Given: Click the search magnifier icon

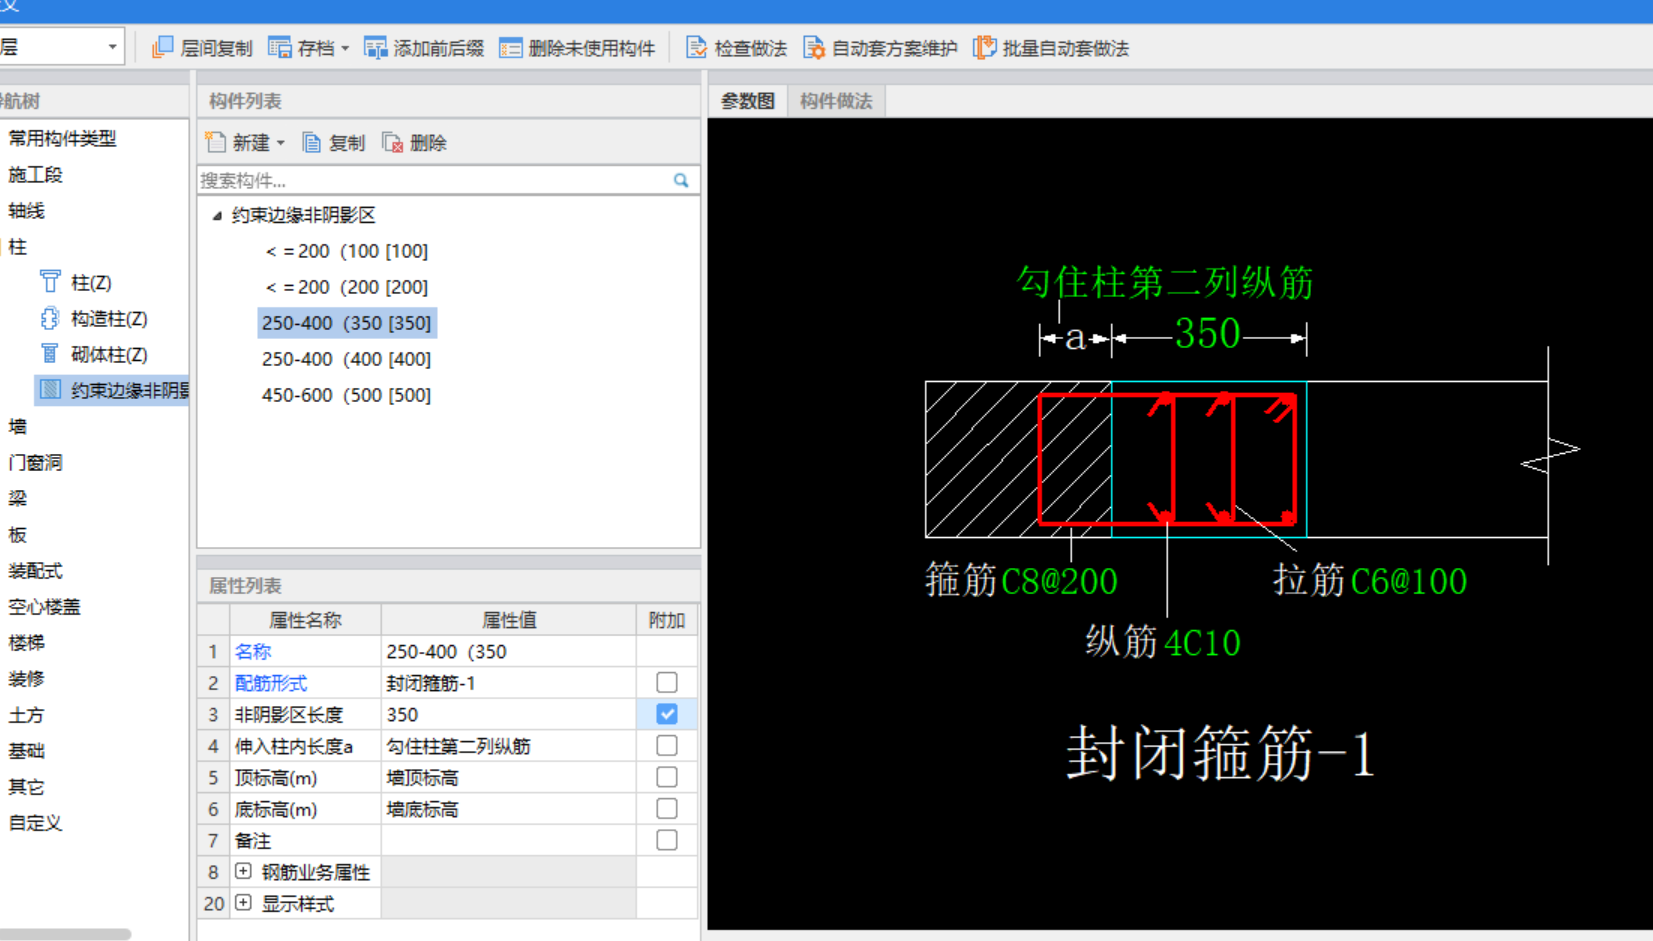Looking at the screenshot, I should click(681, 180).
